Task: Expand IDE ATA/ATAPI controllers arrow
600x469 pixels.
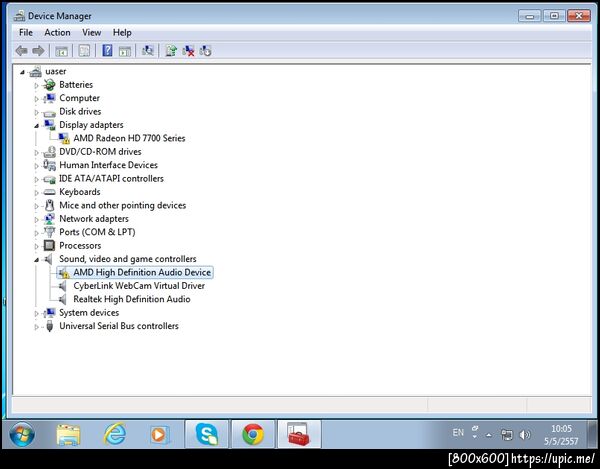Action: pos(37,179)
